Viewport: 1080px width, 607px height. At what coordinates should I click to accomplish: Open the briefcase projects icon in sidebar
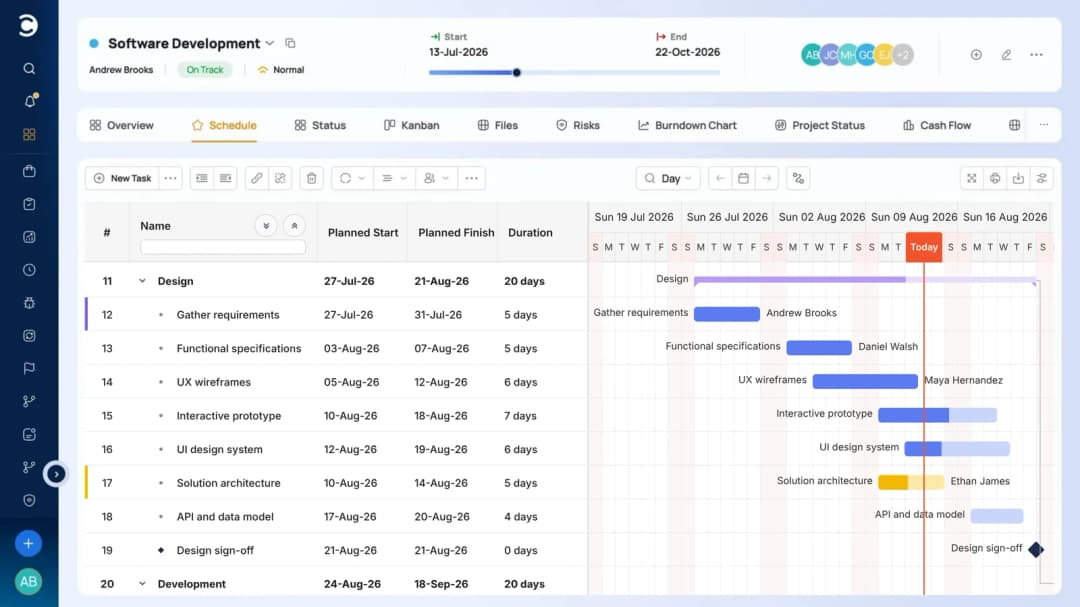[x=29, y=171]
